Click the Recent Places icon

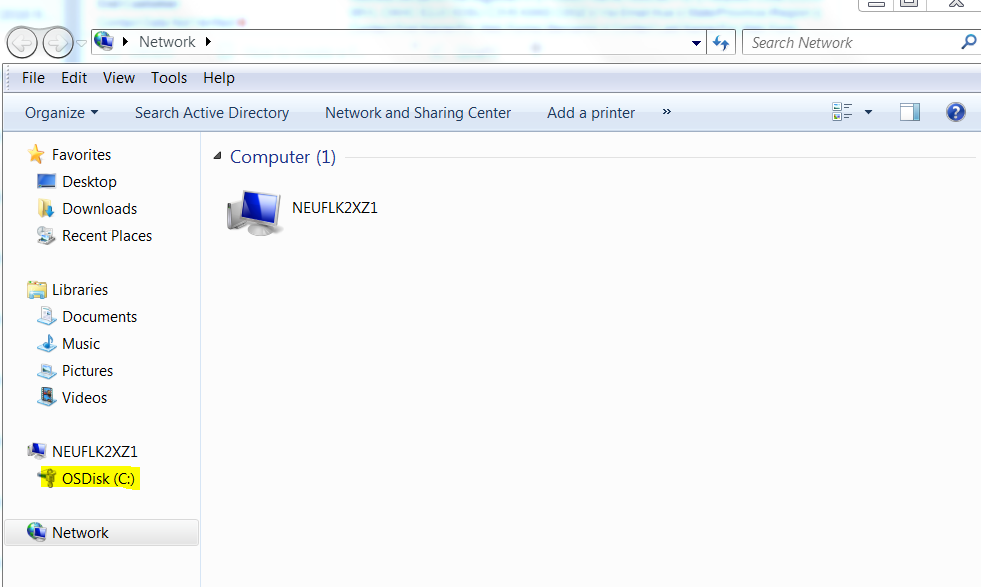pos(46,236)
